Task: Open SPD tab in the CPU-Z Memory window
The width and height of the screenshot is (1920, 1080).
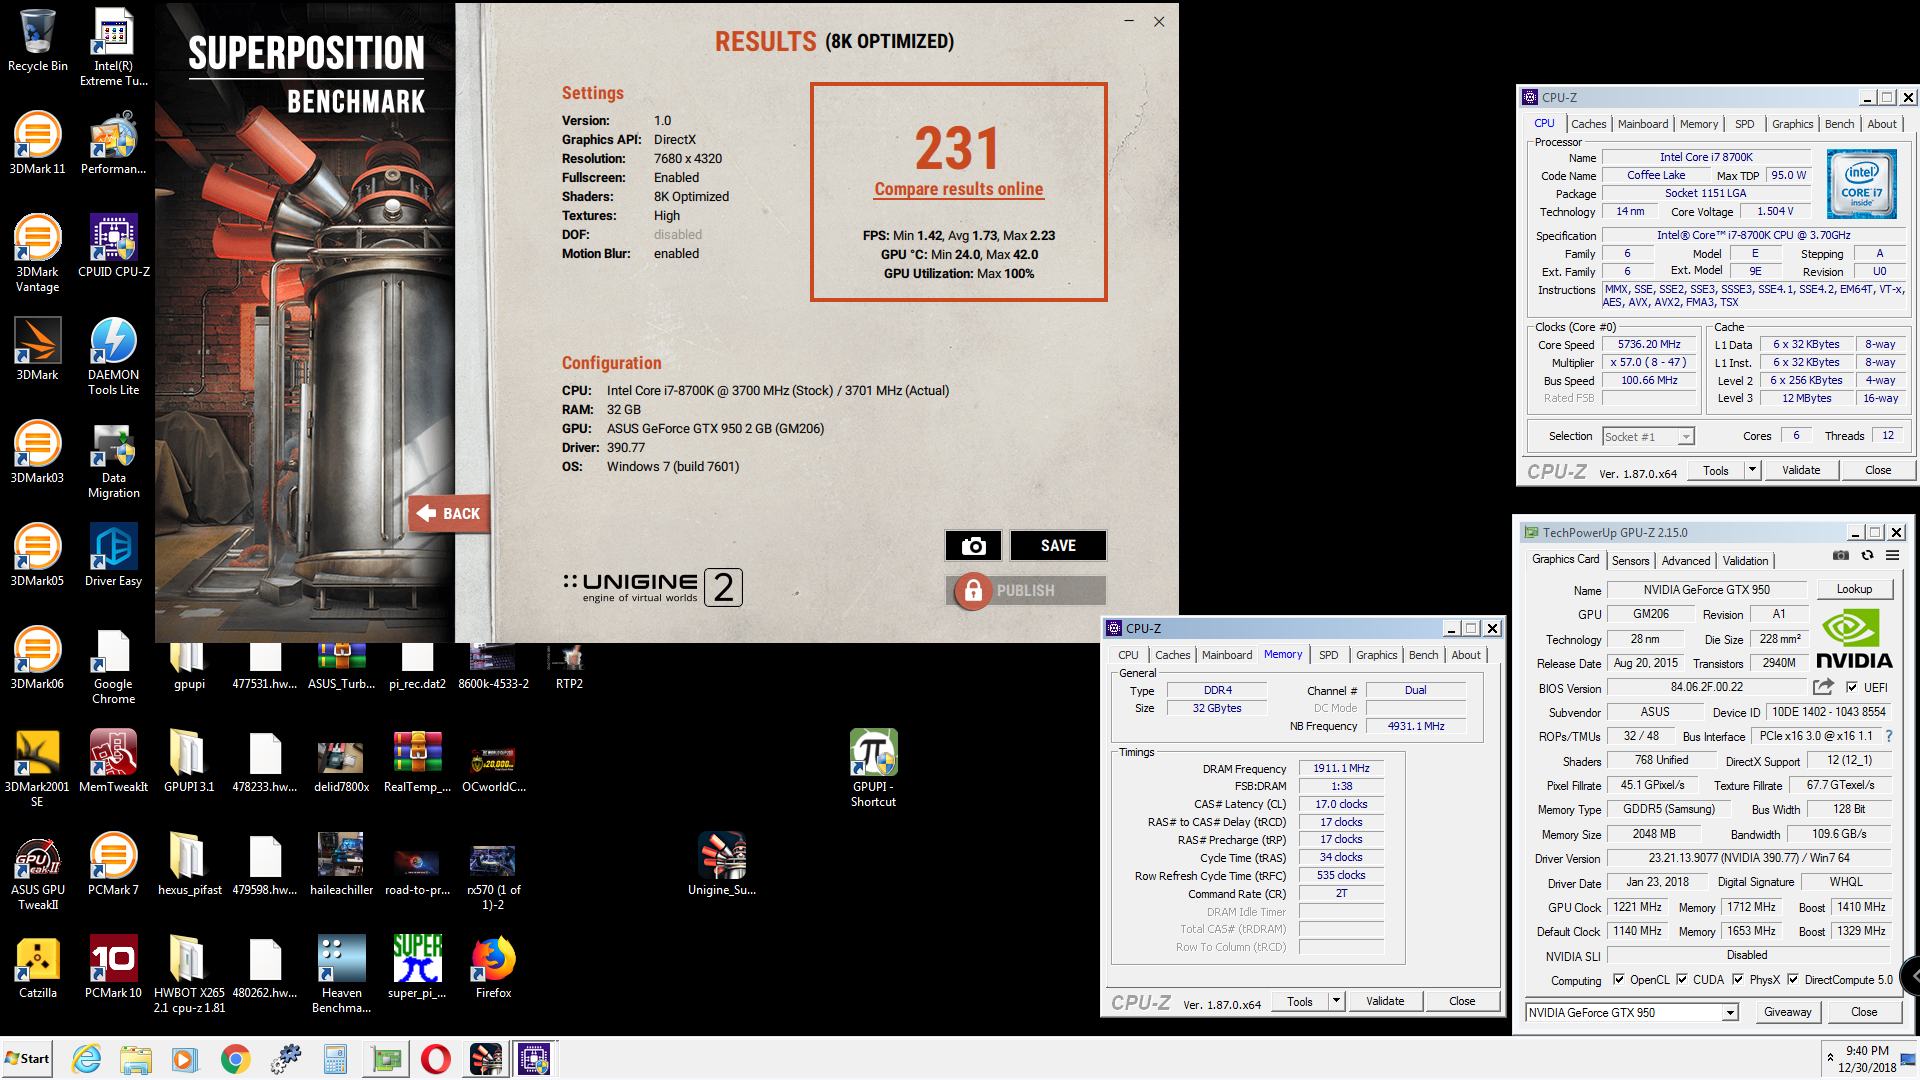Action: (1328, 655)
